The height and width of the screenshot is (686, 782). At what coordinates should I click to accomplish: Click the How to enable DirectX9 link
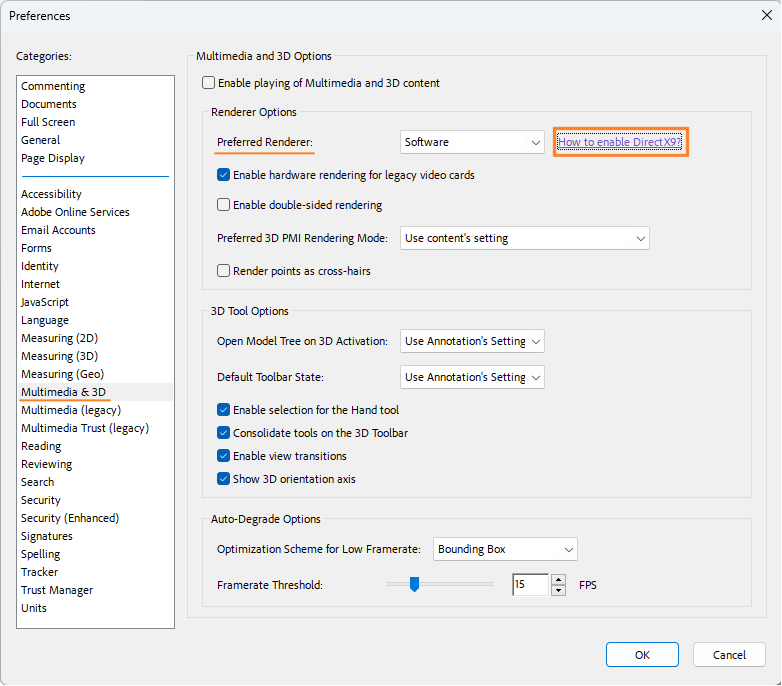click(x=619, y=142)
